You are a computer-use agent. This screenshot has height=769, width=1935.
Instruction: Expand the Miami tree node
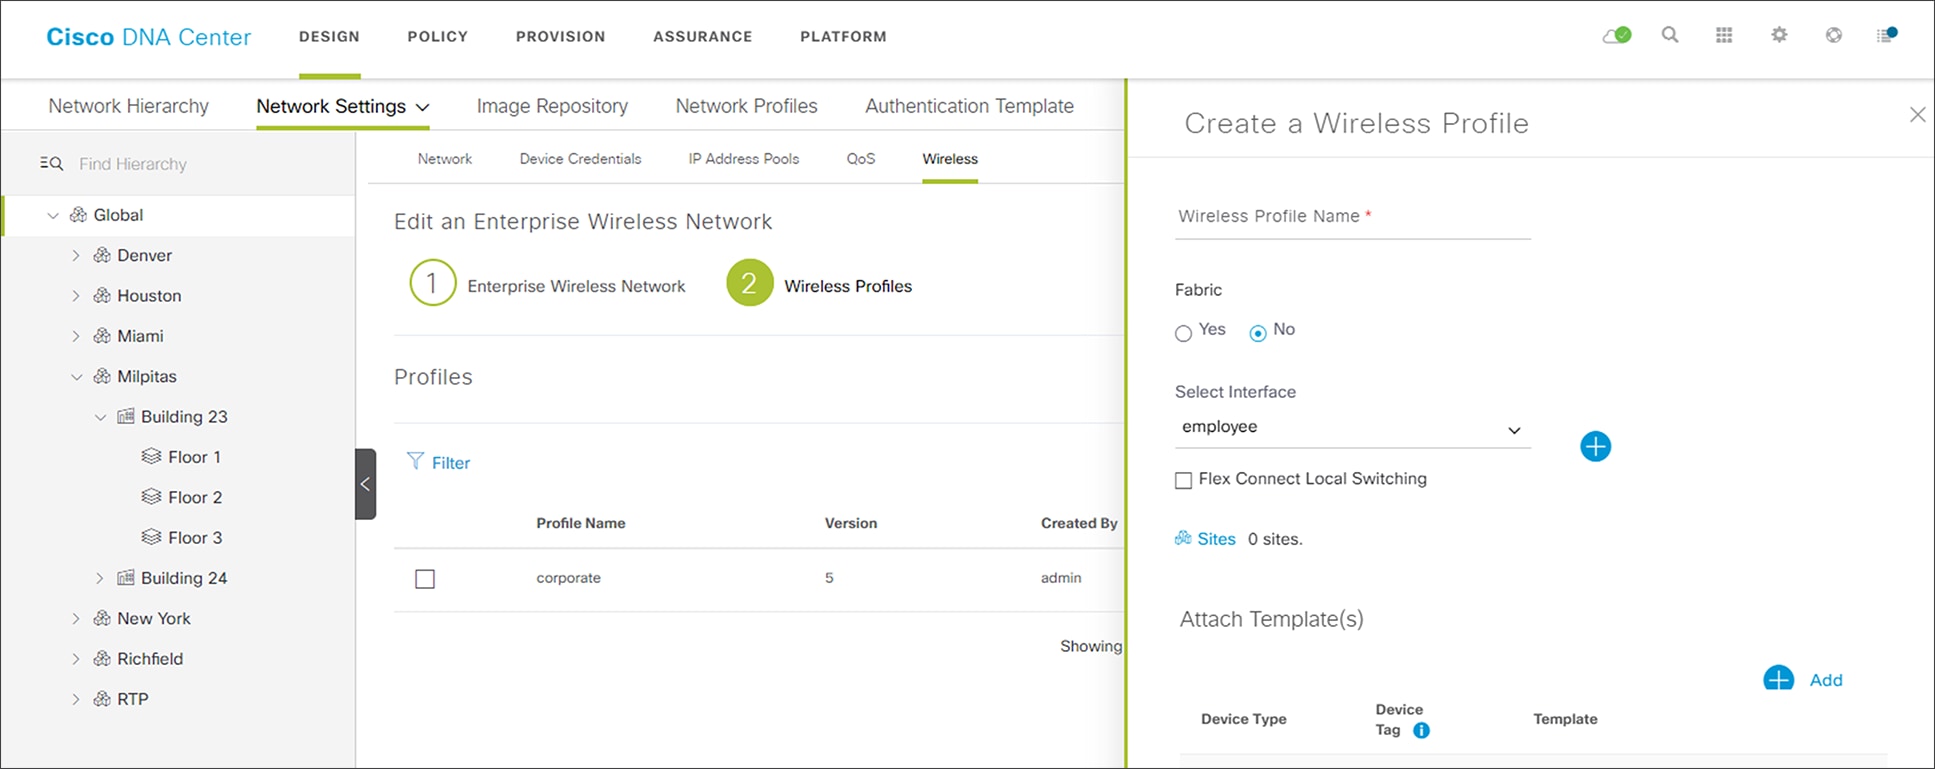pos(76,336)
